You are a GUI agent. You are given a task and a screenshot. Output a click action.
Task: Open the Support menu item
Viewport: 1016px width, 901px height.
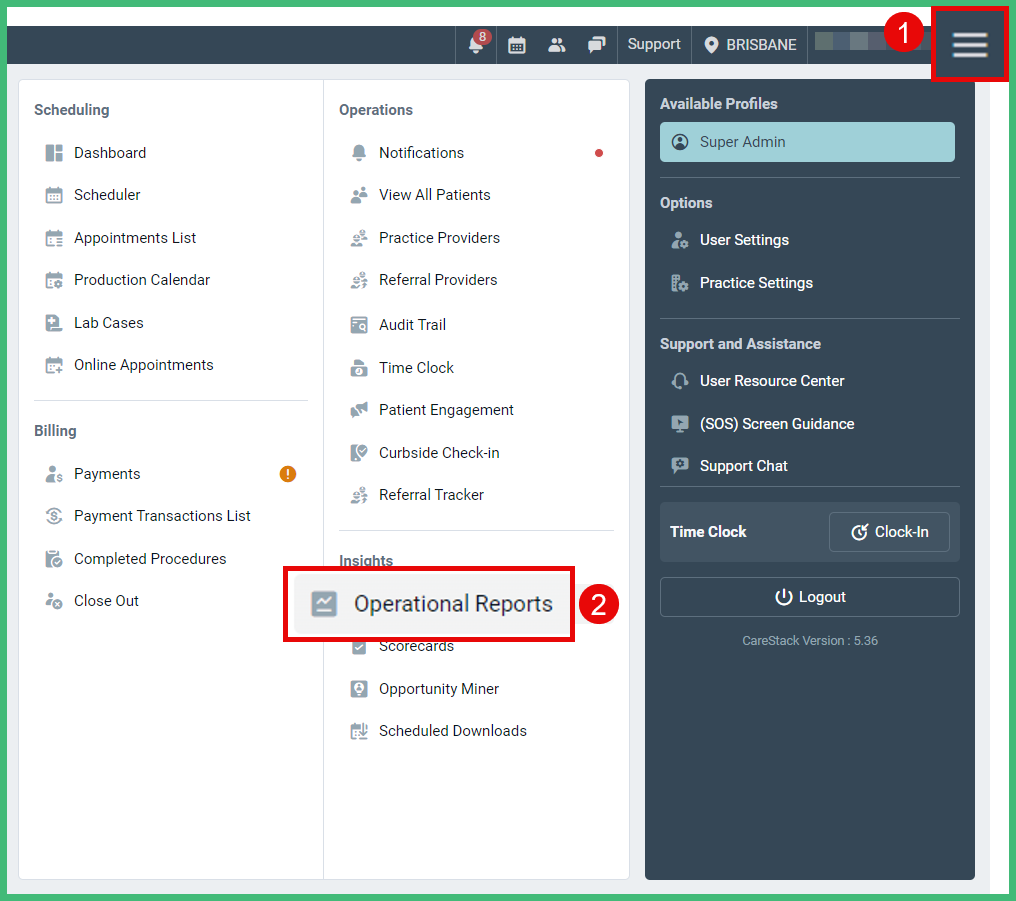654,44
